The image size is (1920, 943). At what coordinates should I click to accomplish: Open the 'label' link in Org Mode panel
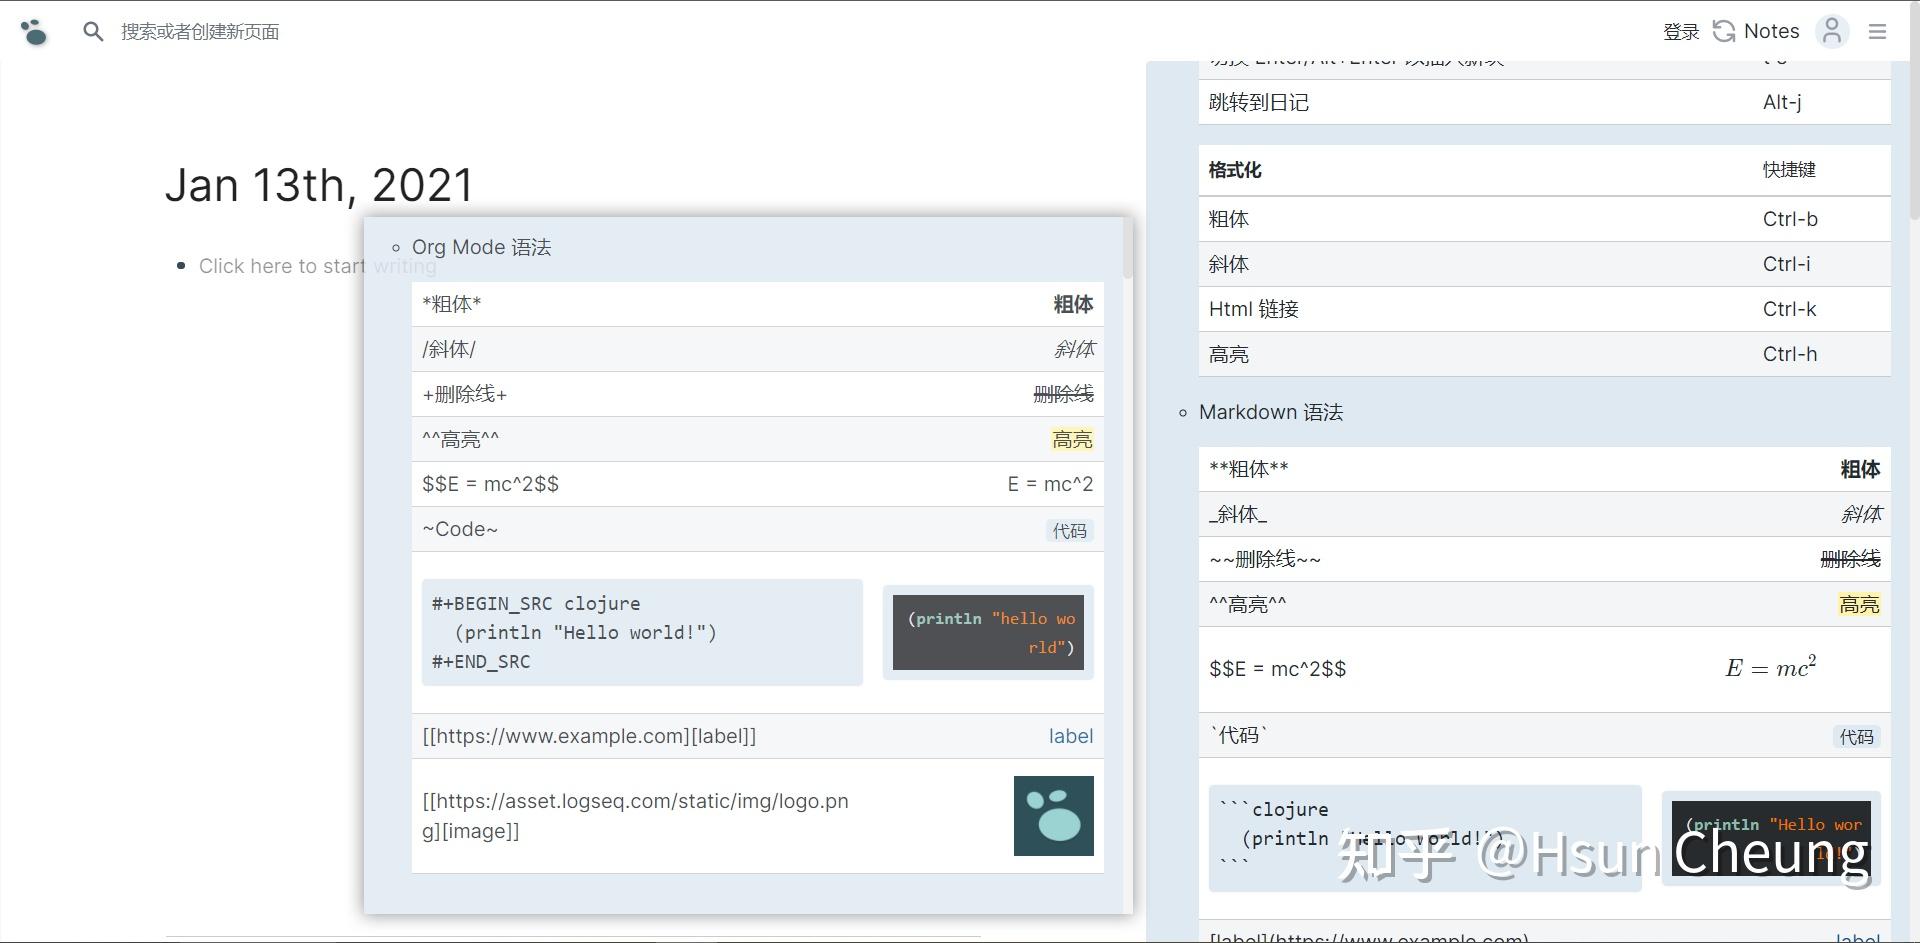[x=1070, y=736]
